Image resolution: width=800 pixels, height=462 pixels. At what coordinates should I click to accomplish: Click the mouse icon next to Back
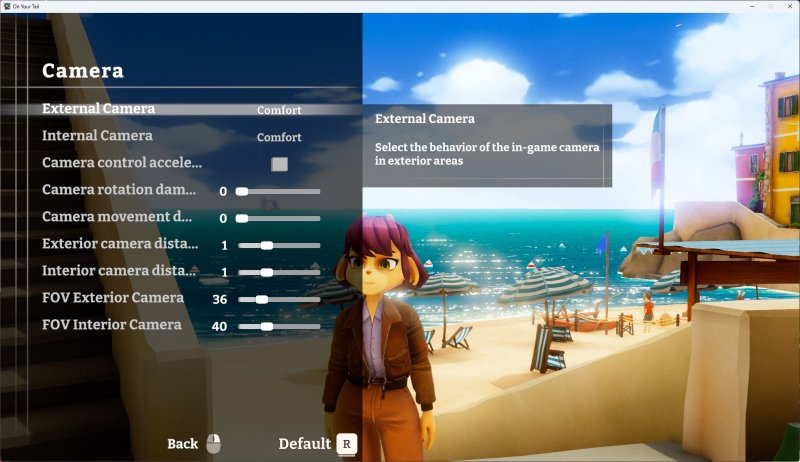(x=213, y=443)
